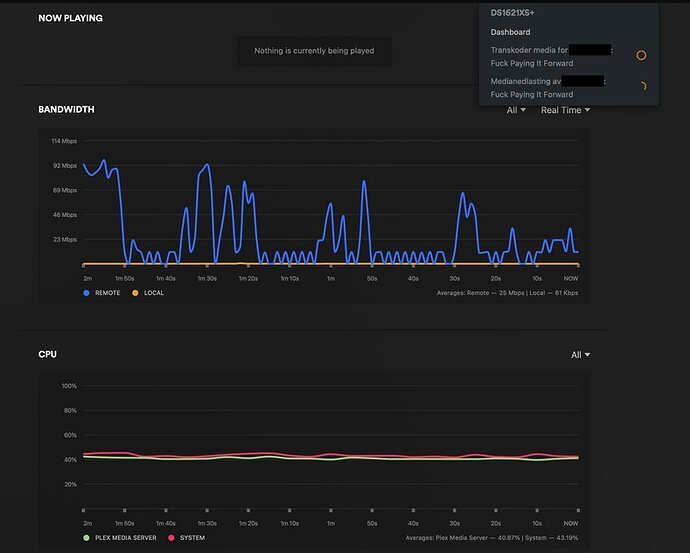Image resolution: width=690 pixels, height=553 pixels.
Task: Select the DS1621XS+ server name
Action: tap(513, 13)
